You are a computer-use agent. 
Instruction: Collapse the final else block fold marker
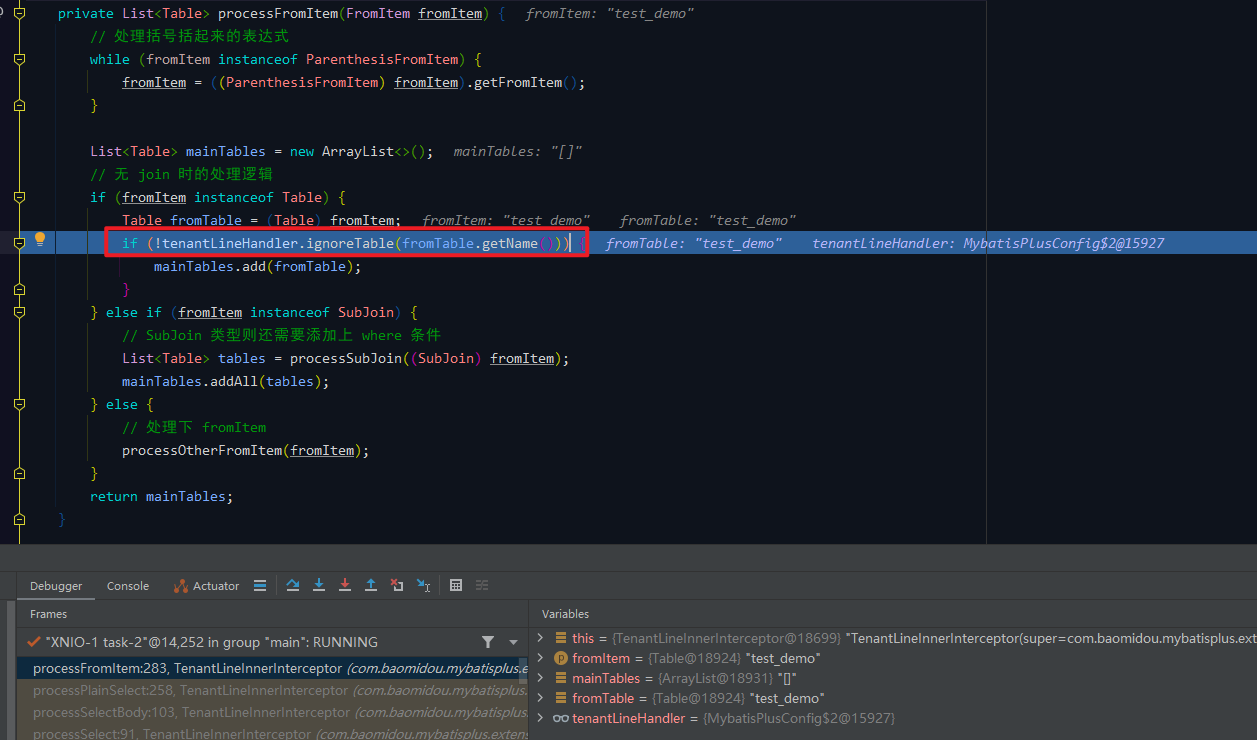[19, 404]
